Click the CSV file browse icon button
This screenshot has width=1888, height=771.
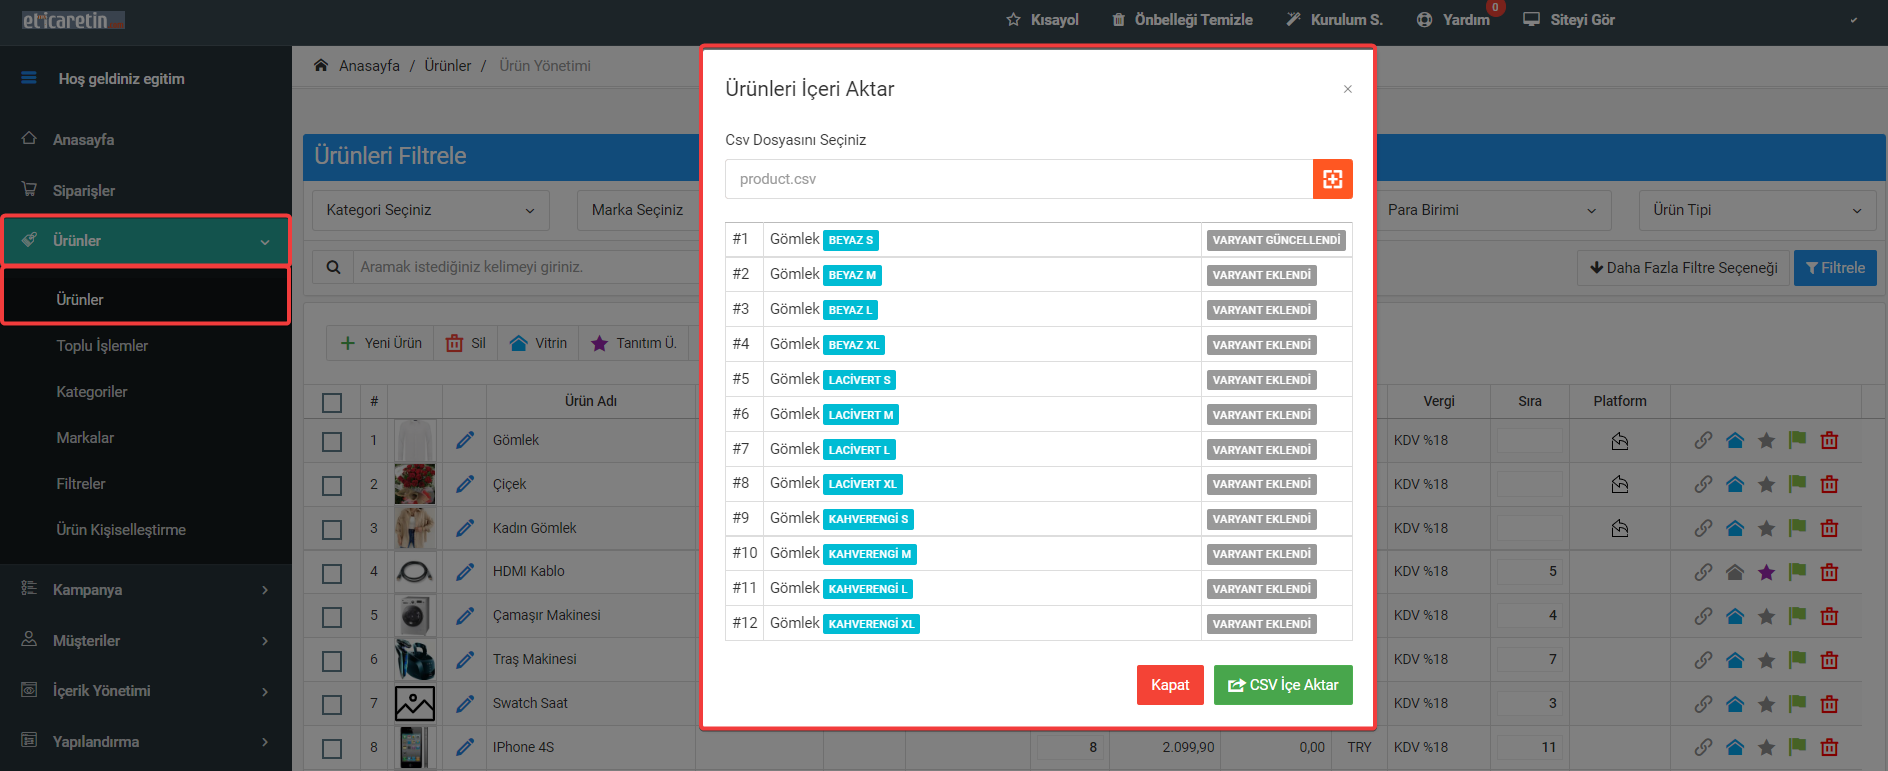(x=1332, y=179)
